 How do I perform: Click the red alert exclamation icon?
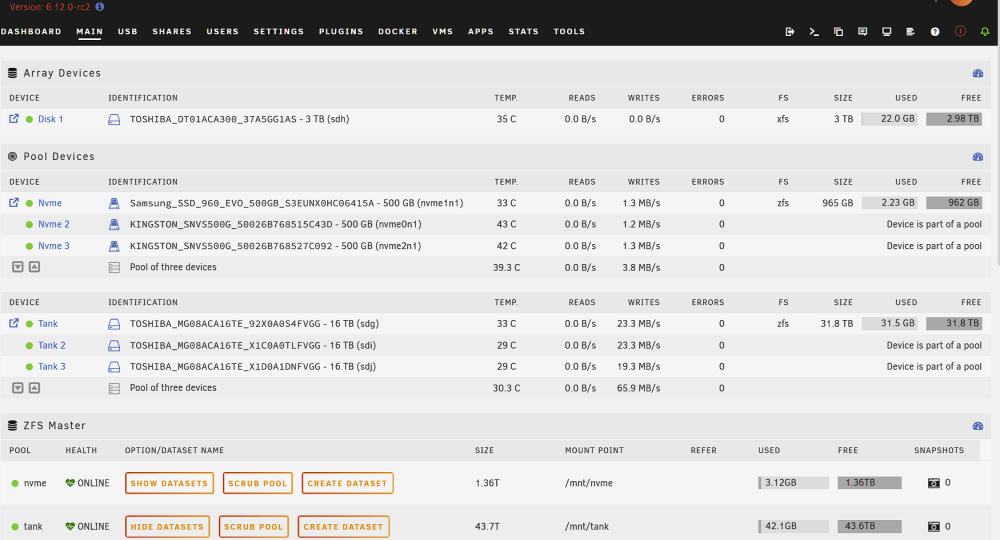click(960, 31)
